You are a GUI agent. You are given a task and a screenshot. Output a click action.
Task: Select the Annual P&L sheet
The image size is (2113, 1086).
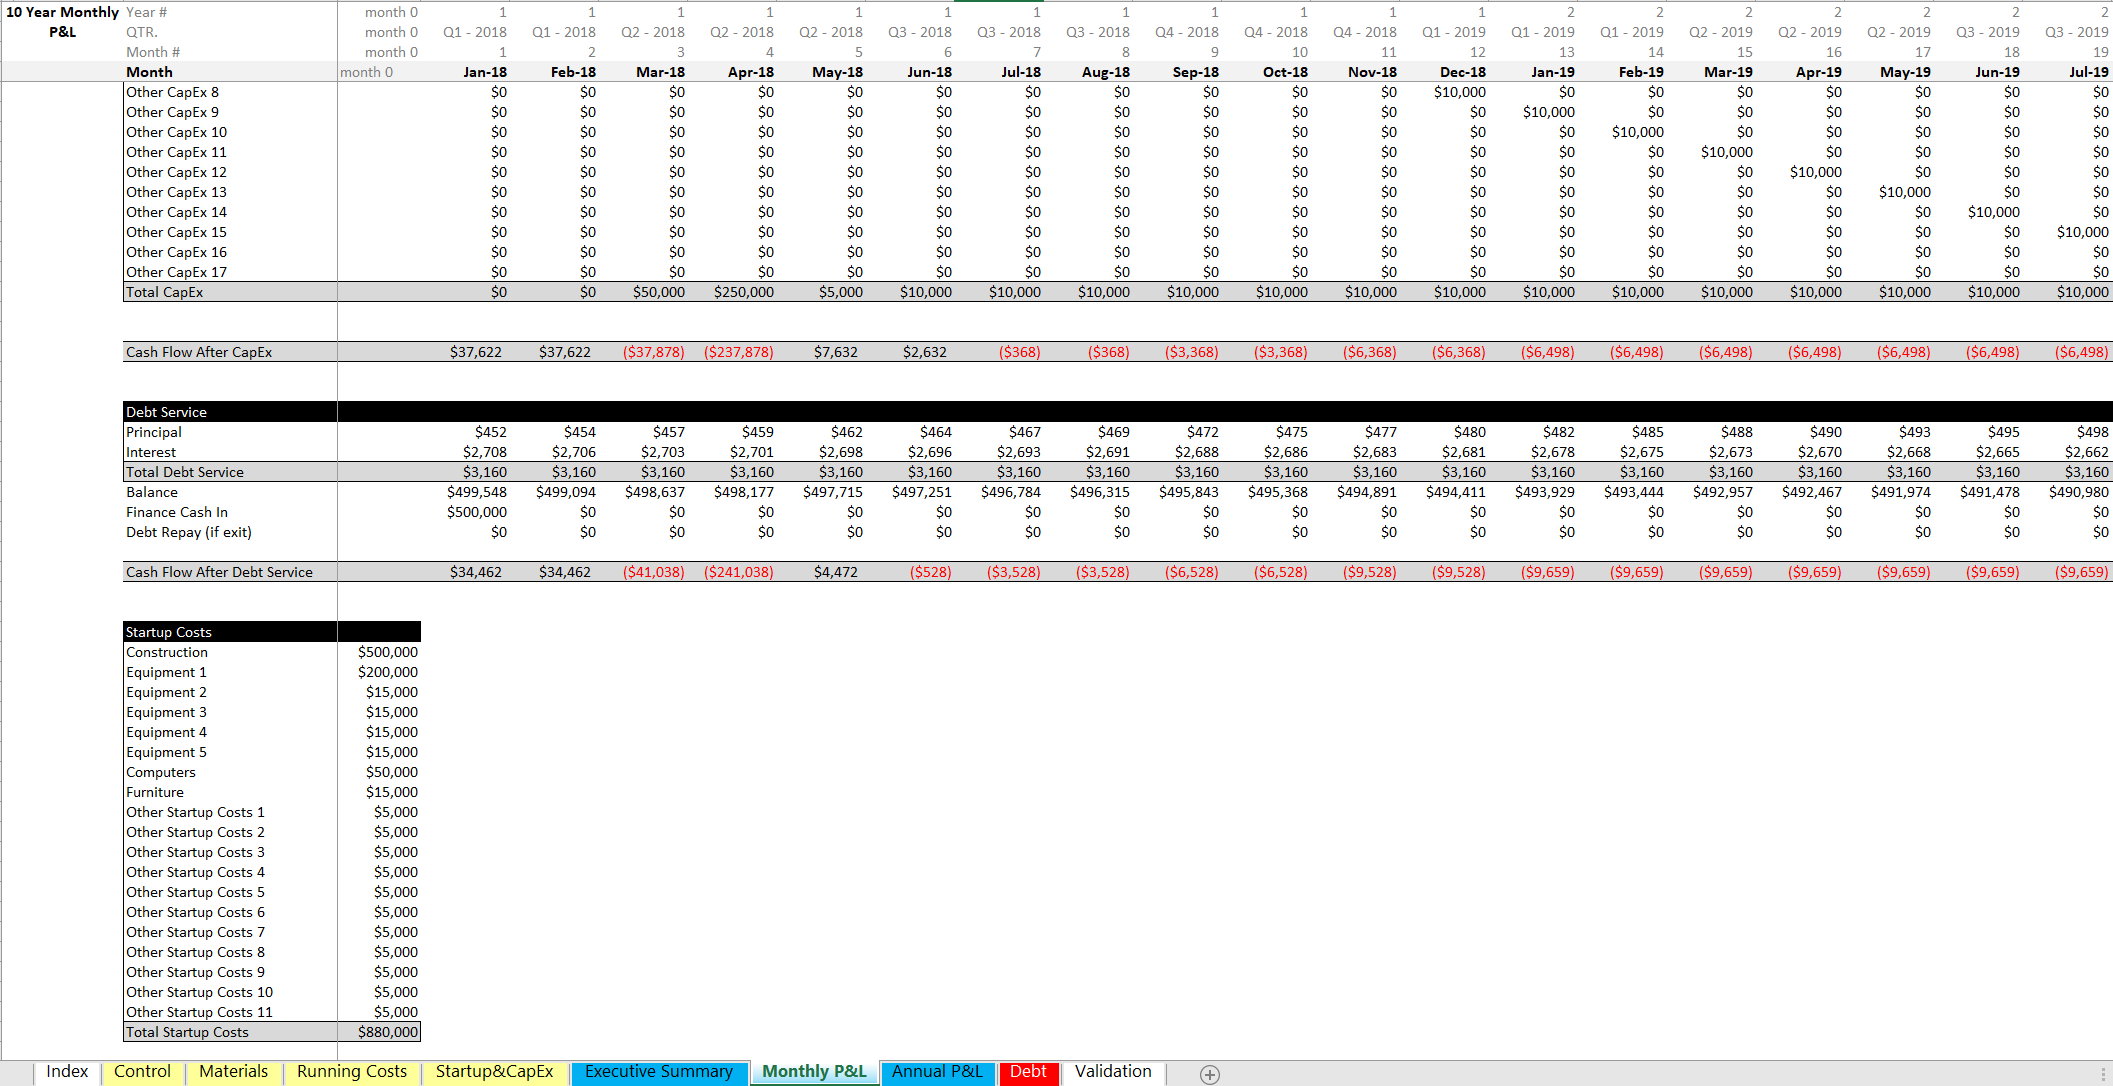[x=936, y=1071]
